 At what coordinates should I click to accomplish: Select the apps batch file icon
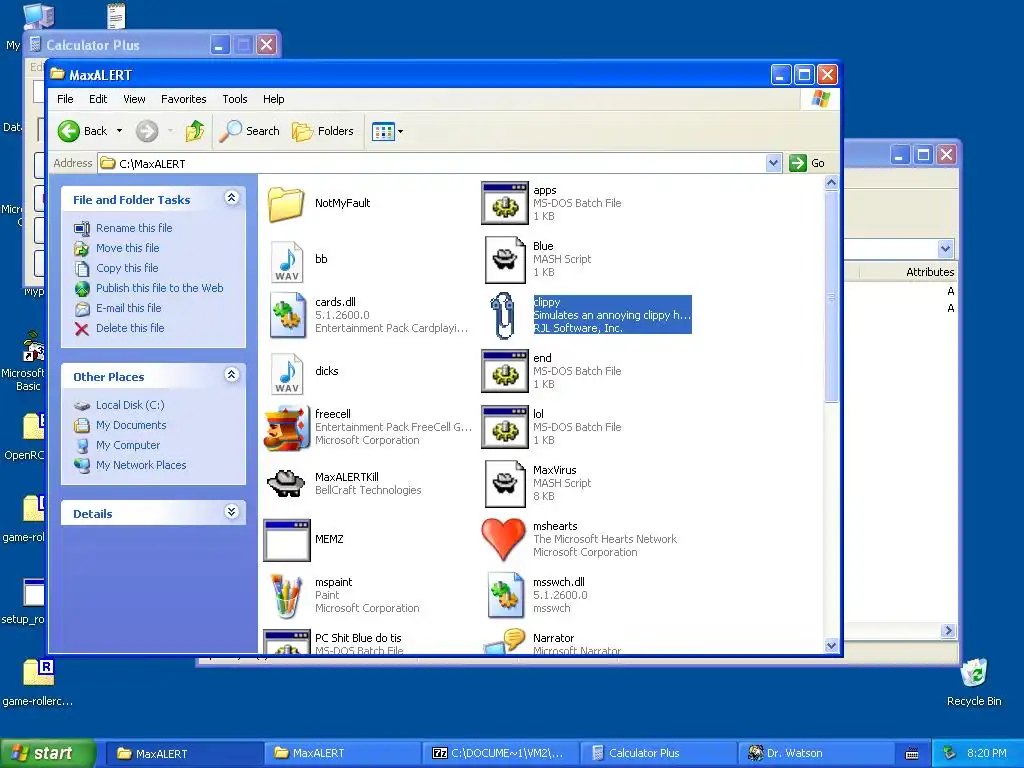tap(505, 203)
